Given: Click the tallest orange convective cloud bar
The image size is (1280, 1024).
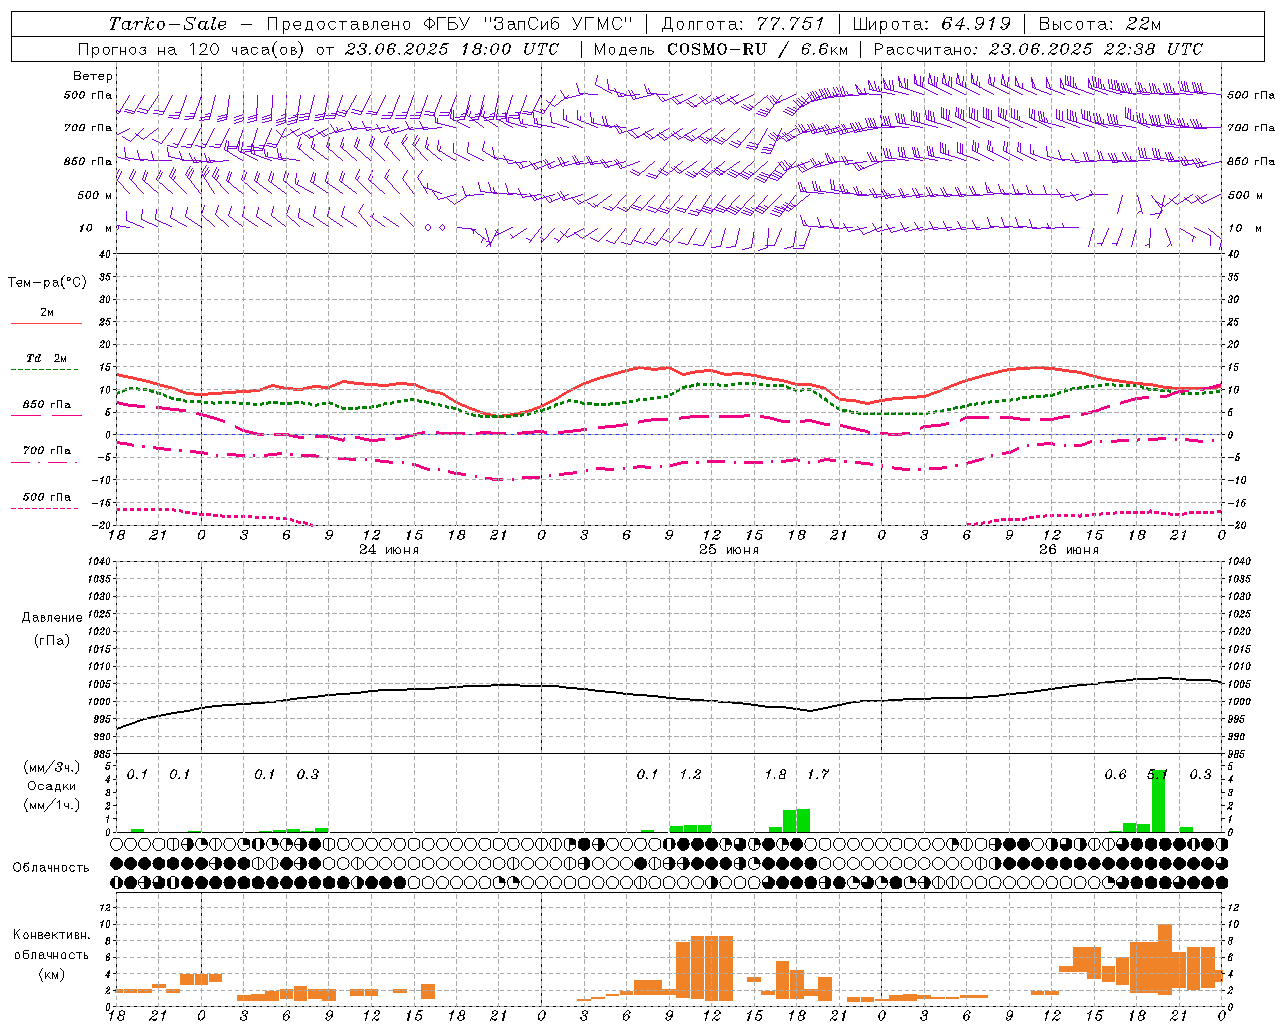Looking at the screenshot, I should coord(1164,959).
